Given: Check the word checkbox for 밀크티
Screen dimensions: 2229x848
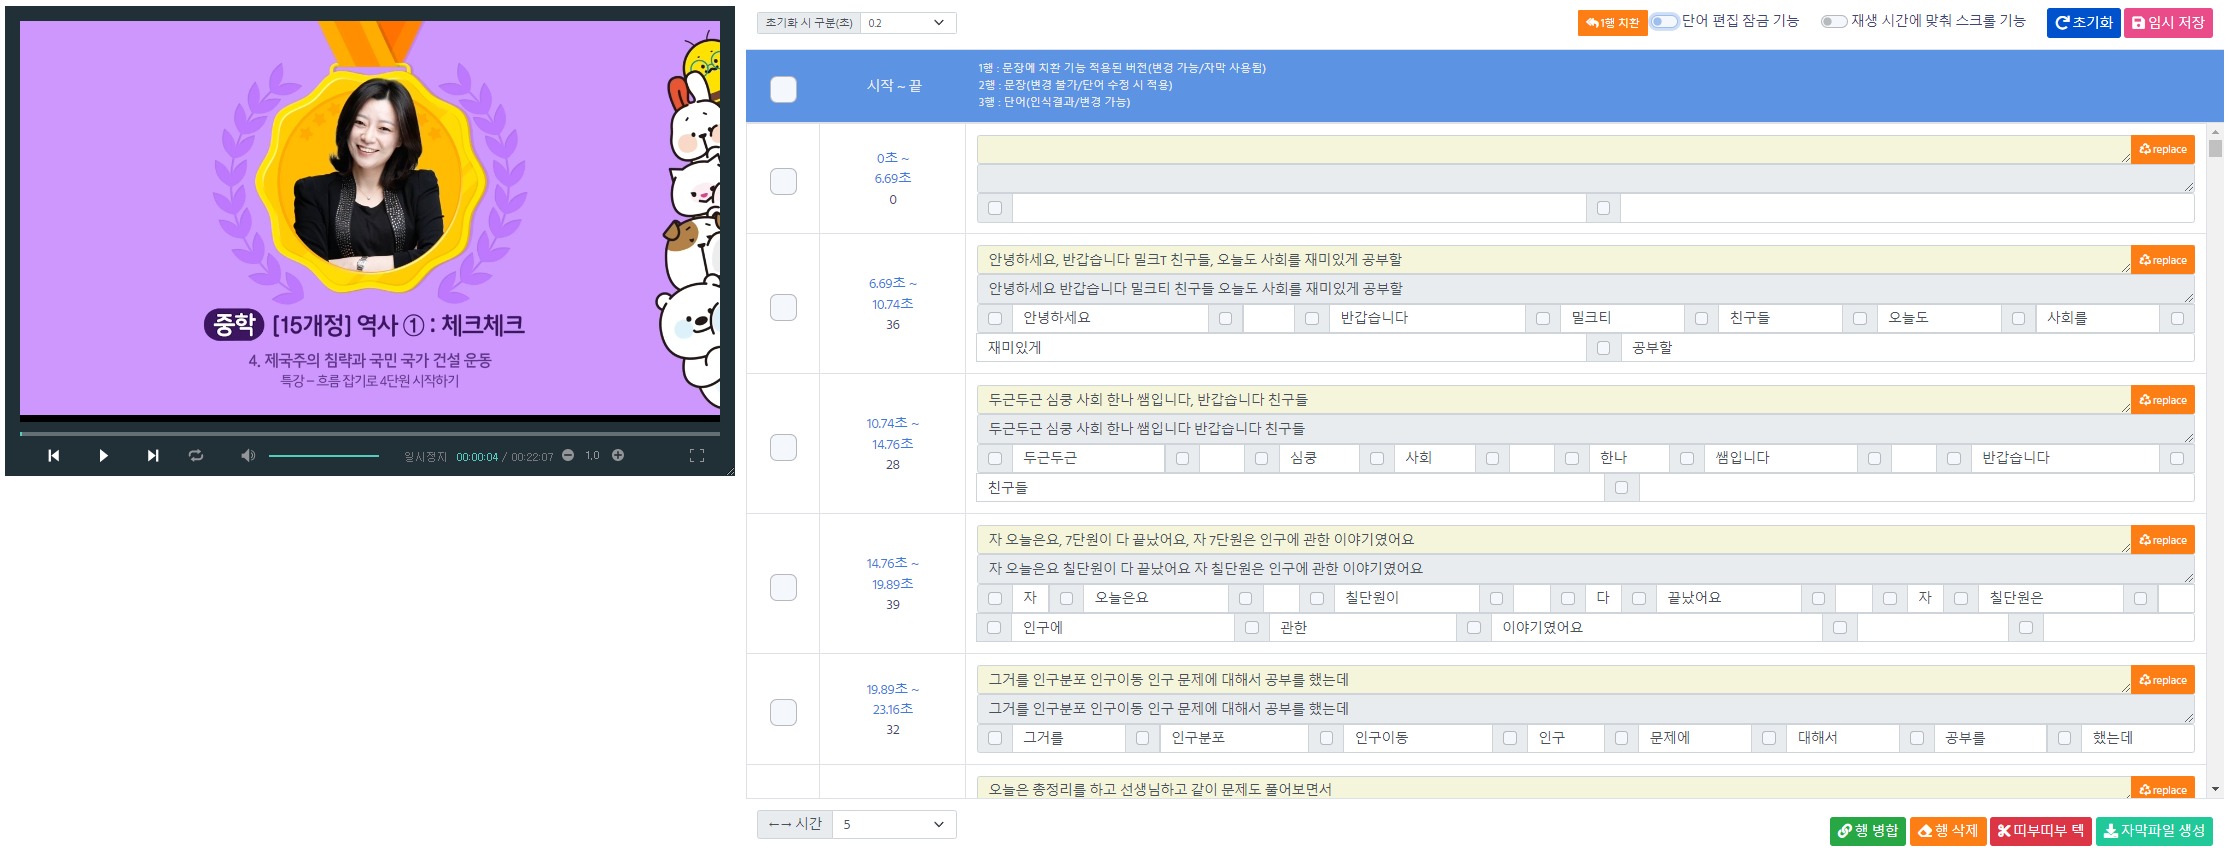Looking at the screenshot, I should [1543, 318].
